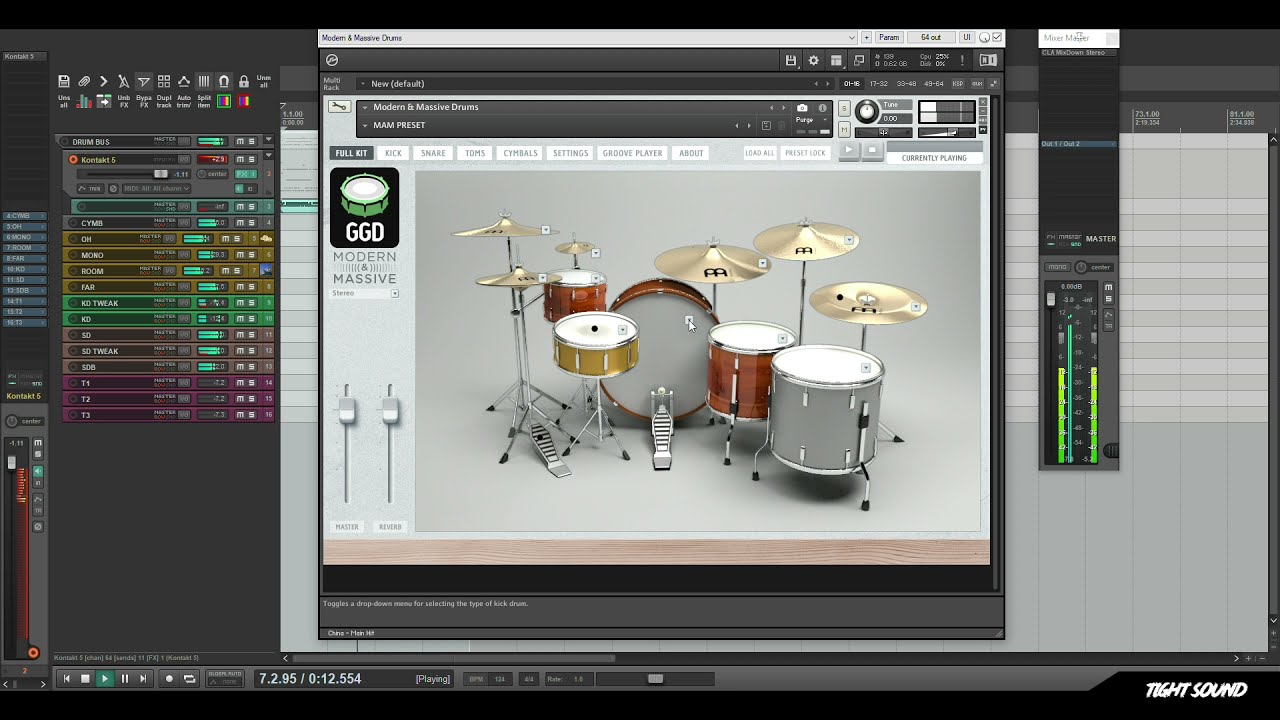Image resolution: width=1280 pixels, height=720 pixels.
Task: Click the Bypa FX toolbar button
Action: click(144, 101)
